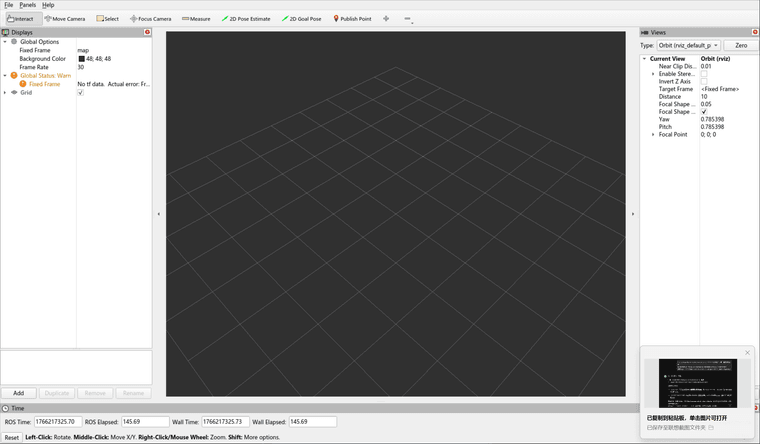Click the Grid display icon
The width and height of the screenshot is (760, 444).
pos(14,92)
